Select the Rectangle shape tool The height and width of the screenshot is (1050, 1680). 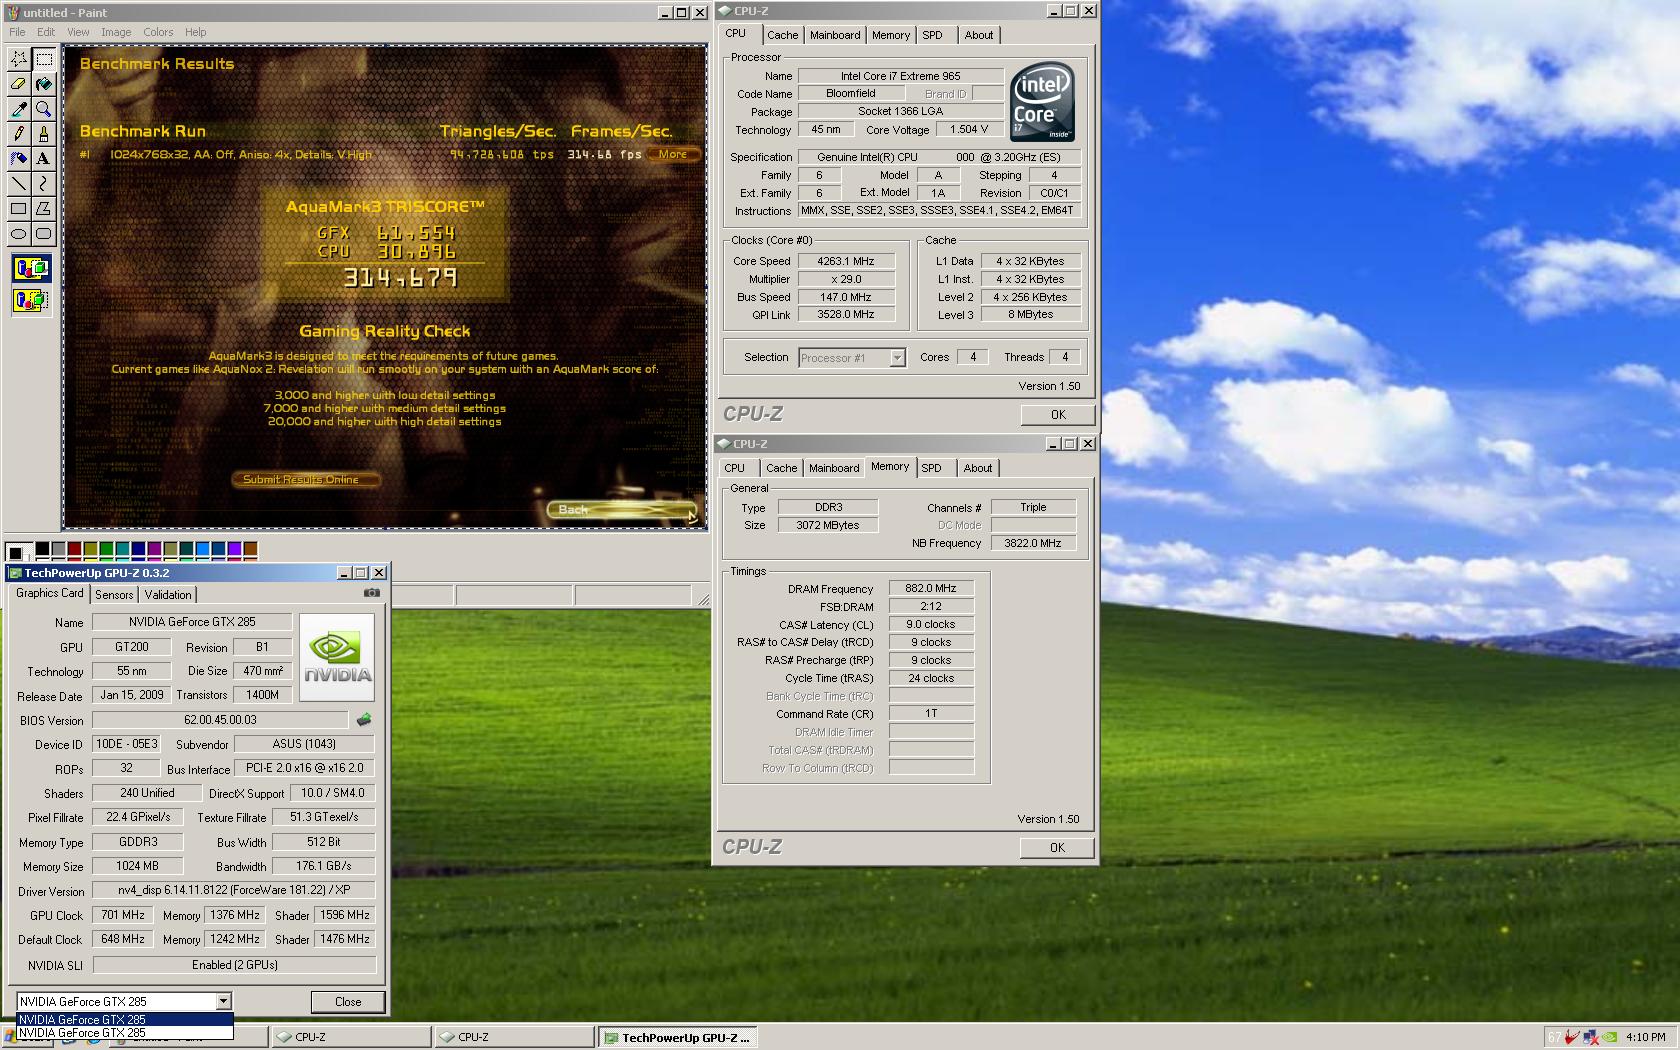pyautogui.click(x=18, y=209)
